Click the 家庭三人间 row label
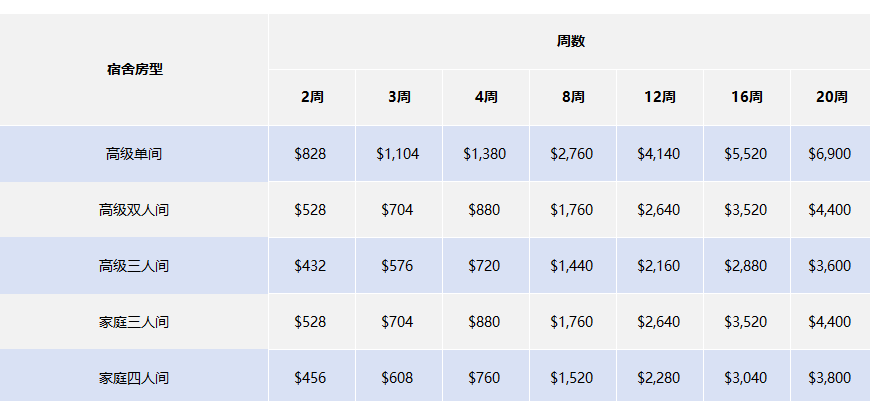 point(134,322)
